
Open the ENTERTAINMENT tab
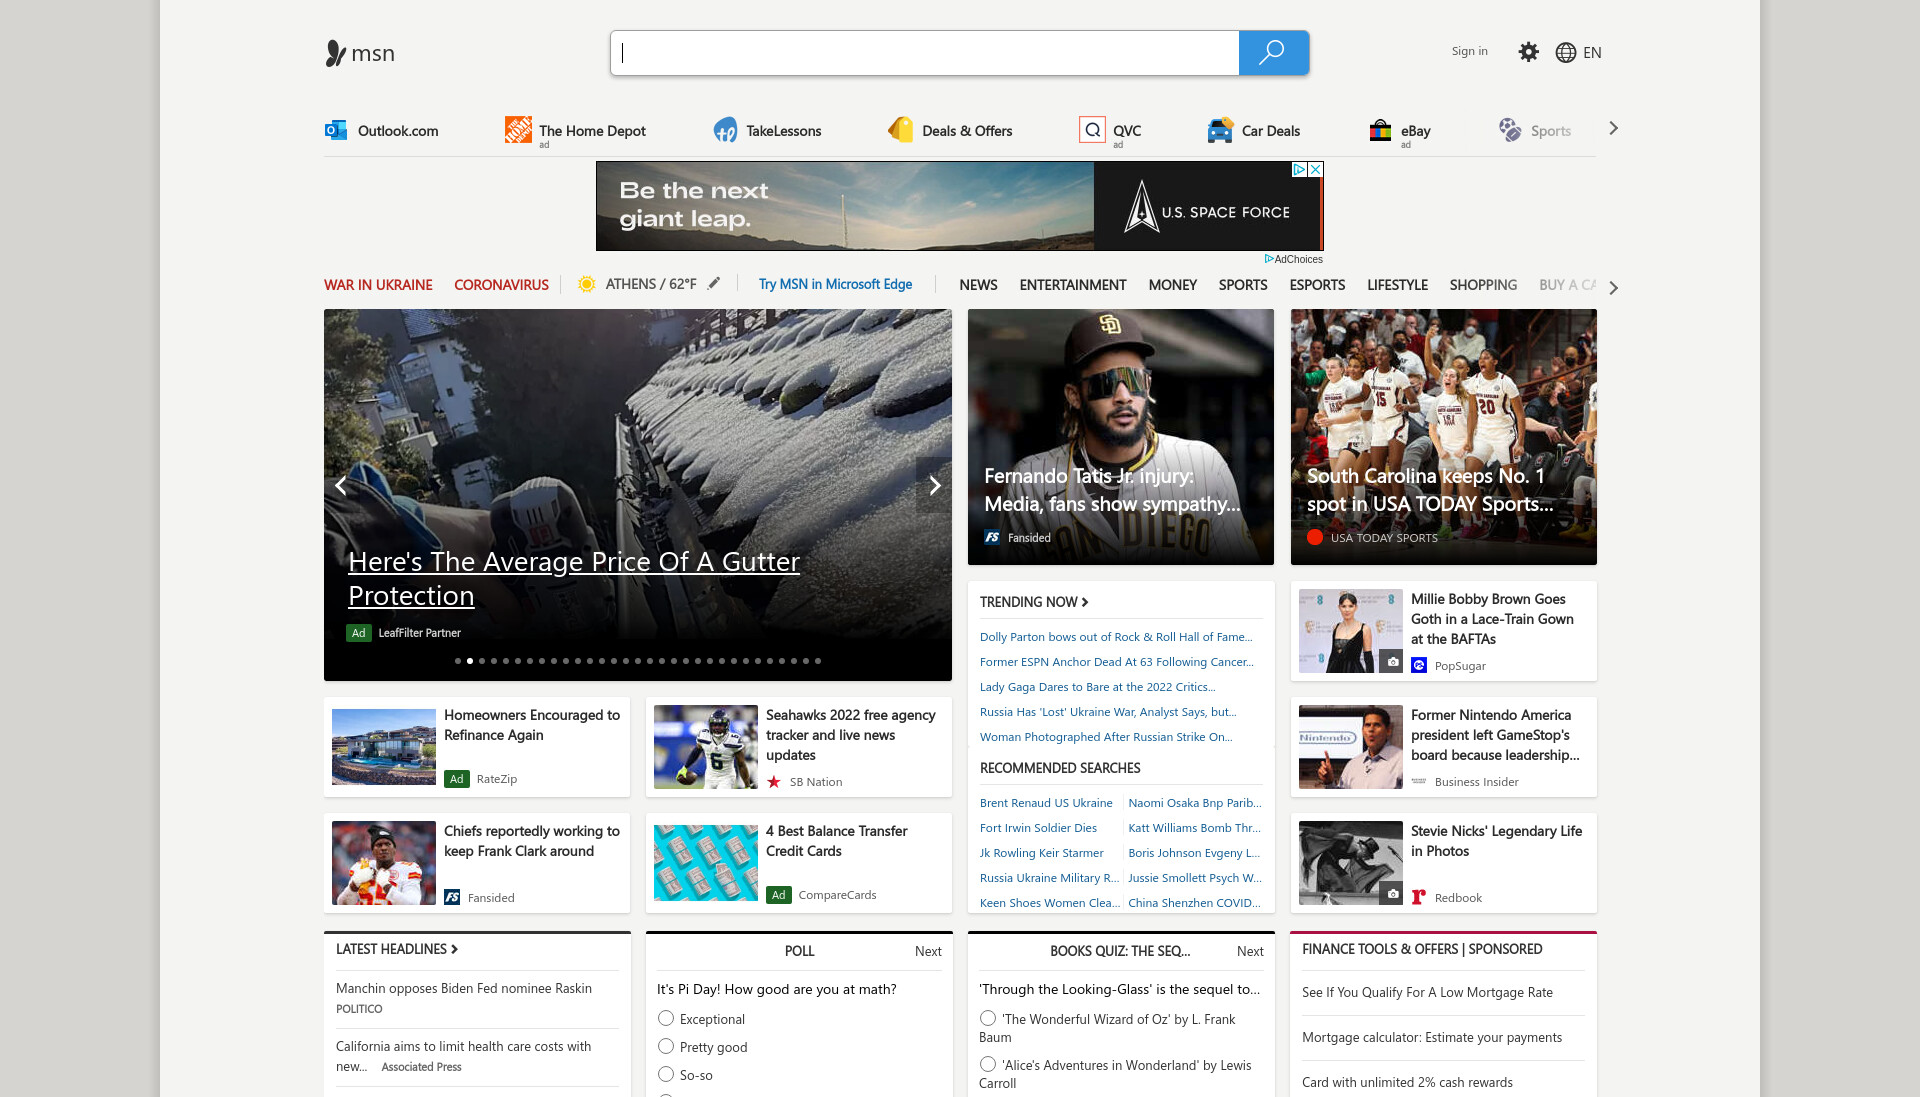(1073, 285)
